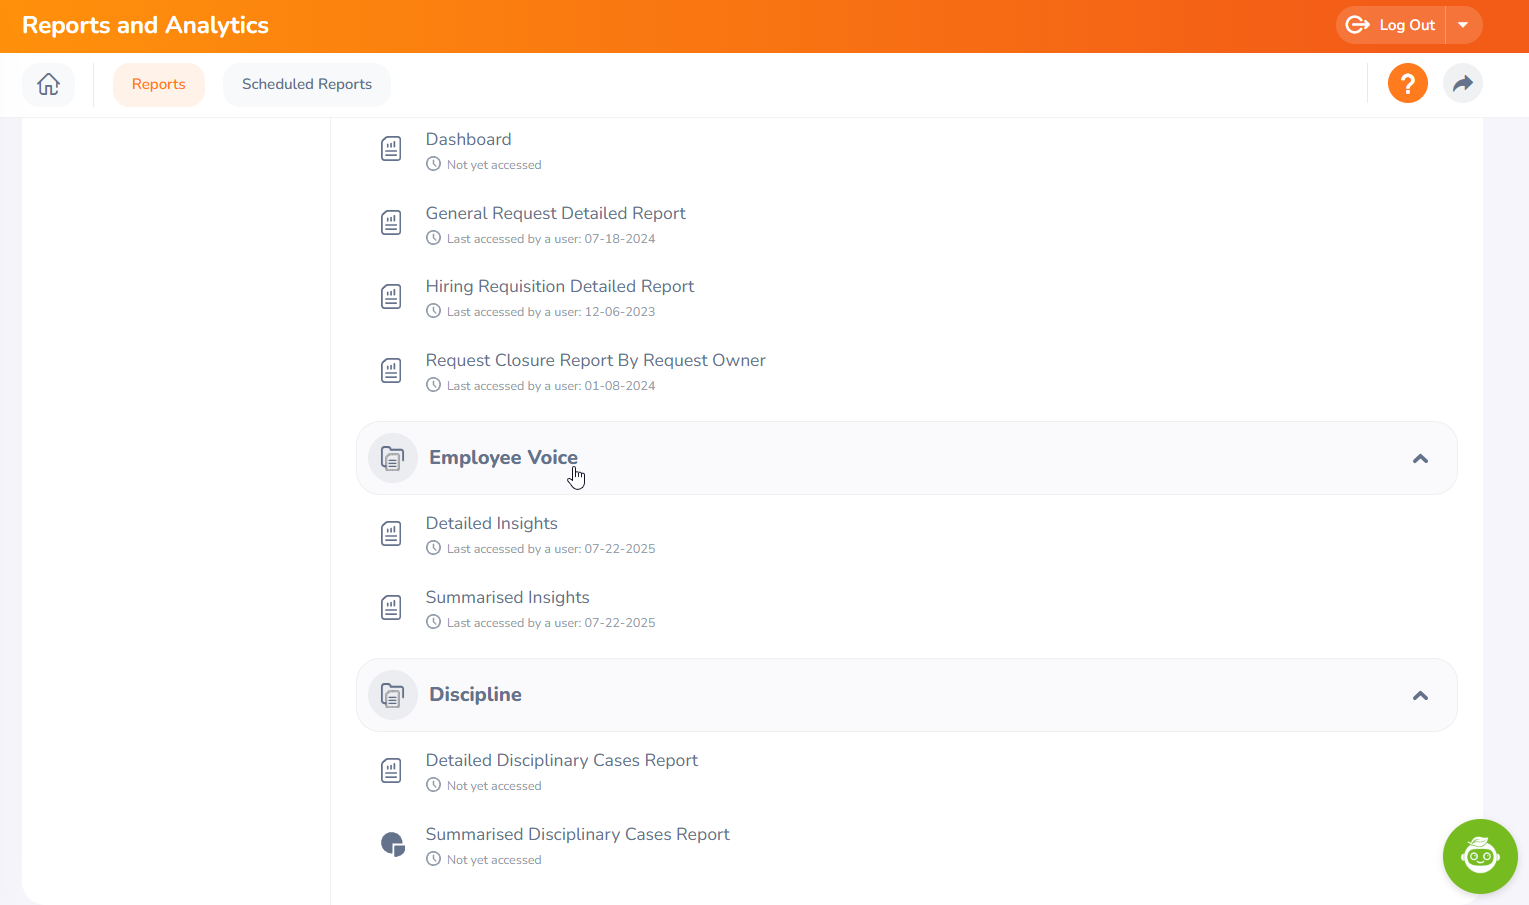Viewport: 1529px width, 905px height.
Task: Switch to the Scheduled Reports tab
Action: click(306, 84)
